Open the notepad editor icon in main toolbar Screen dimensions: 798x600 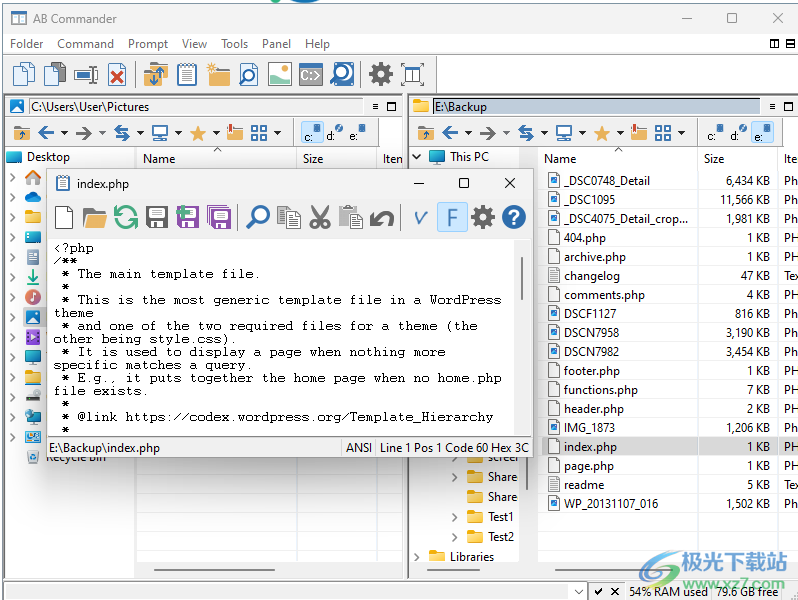pyautogui.click(x=187, y=75)
